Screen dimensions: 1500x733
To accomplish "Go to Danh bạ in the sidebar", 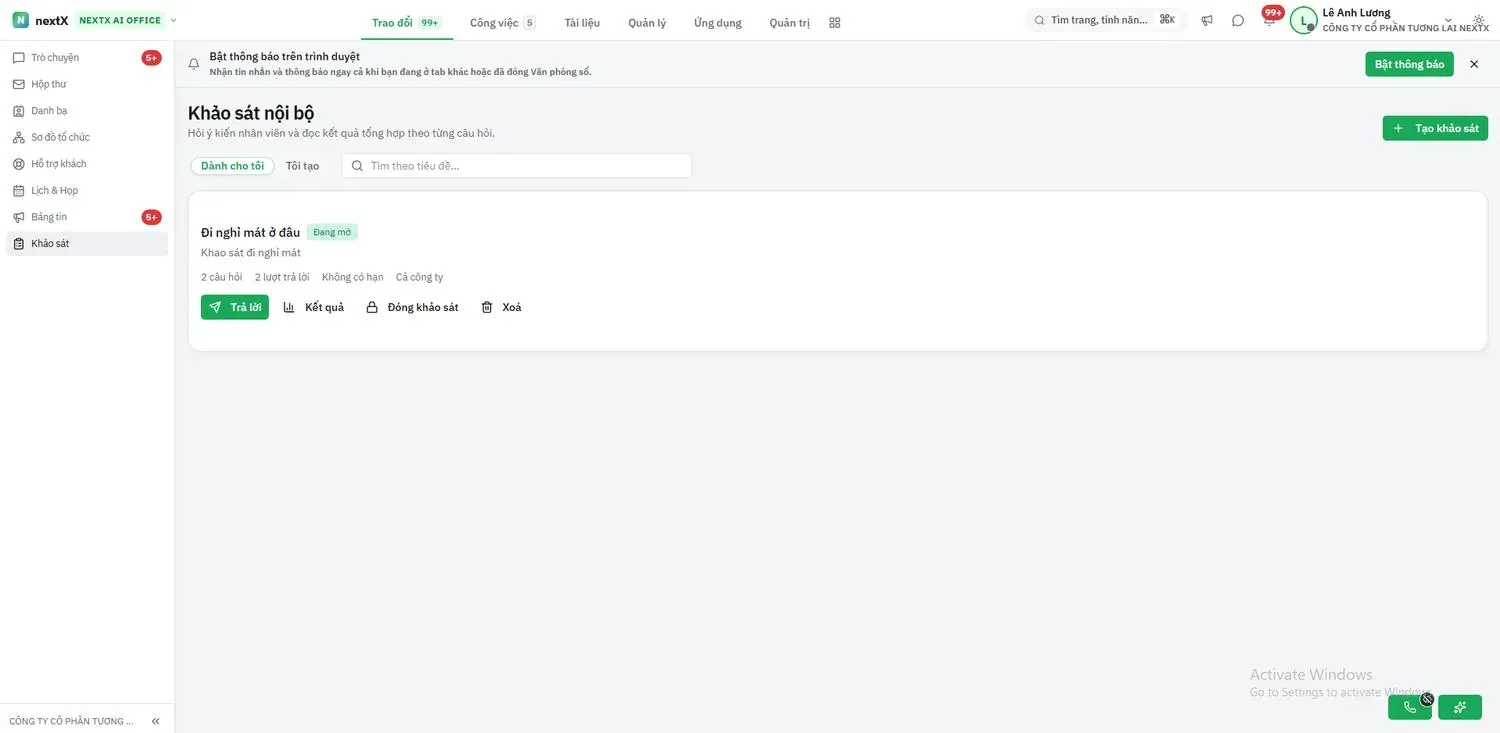I will pos(87,111).
